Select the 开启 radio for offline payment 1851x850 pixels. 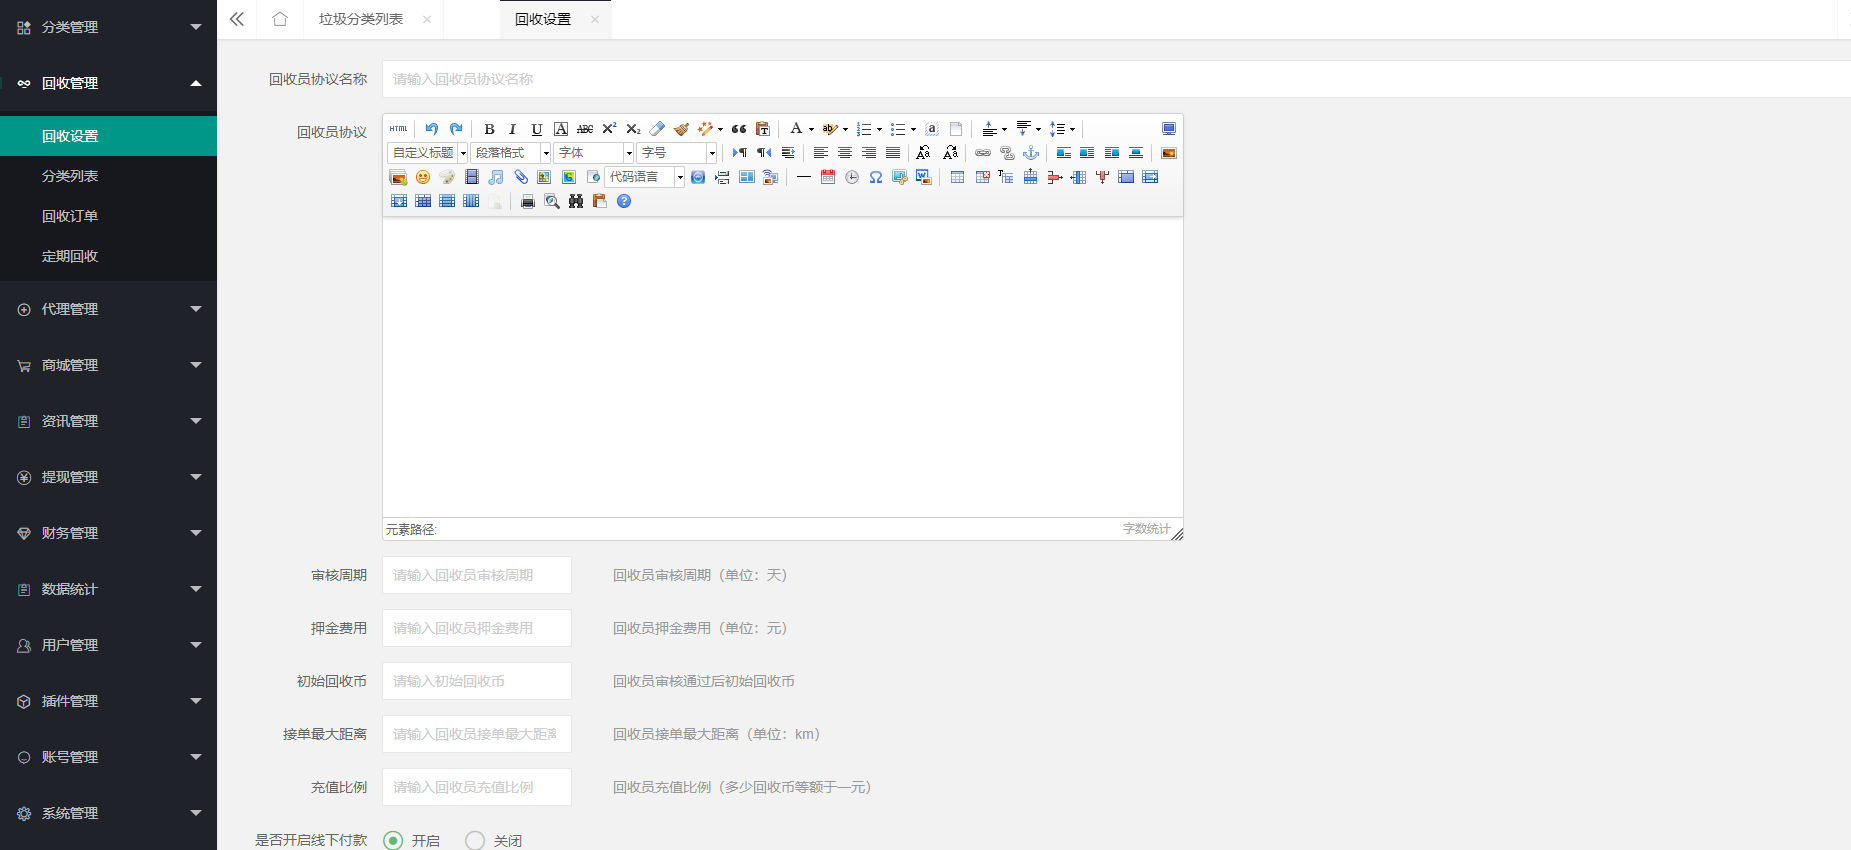(394, 841)
